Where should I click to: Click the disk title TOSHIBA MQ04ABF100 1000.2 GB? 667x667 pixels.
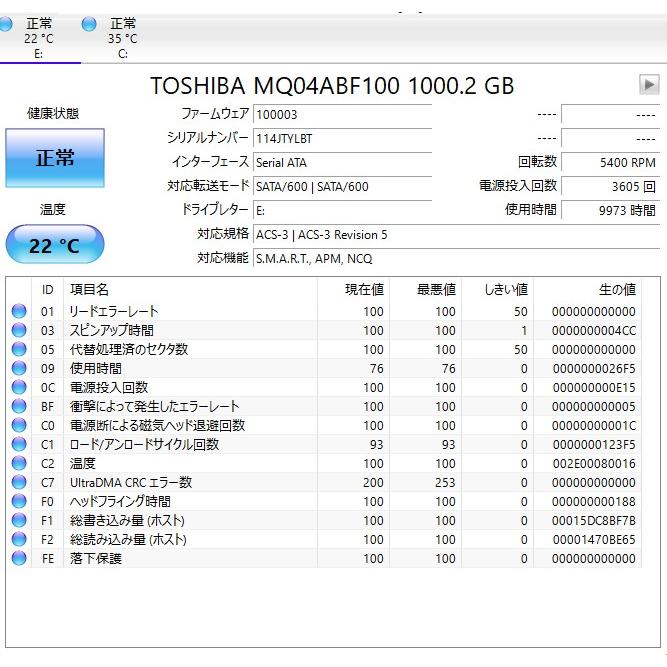pyautogui.click(x=332, y=86)
